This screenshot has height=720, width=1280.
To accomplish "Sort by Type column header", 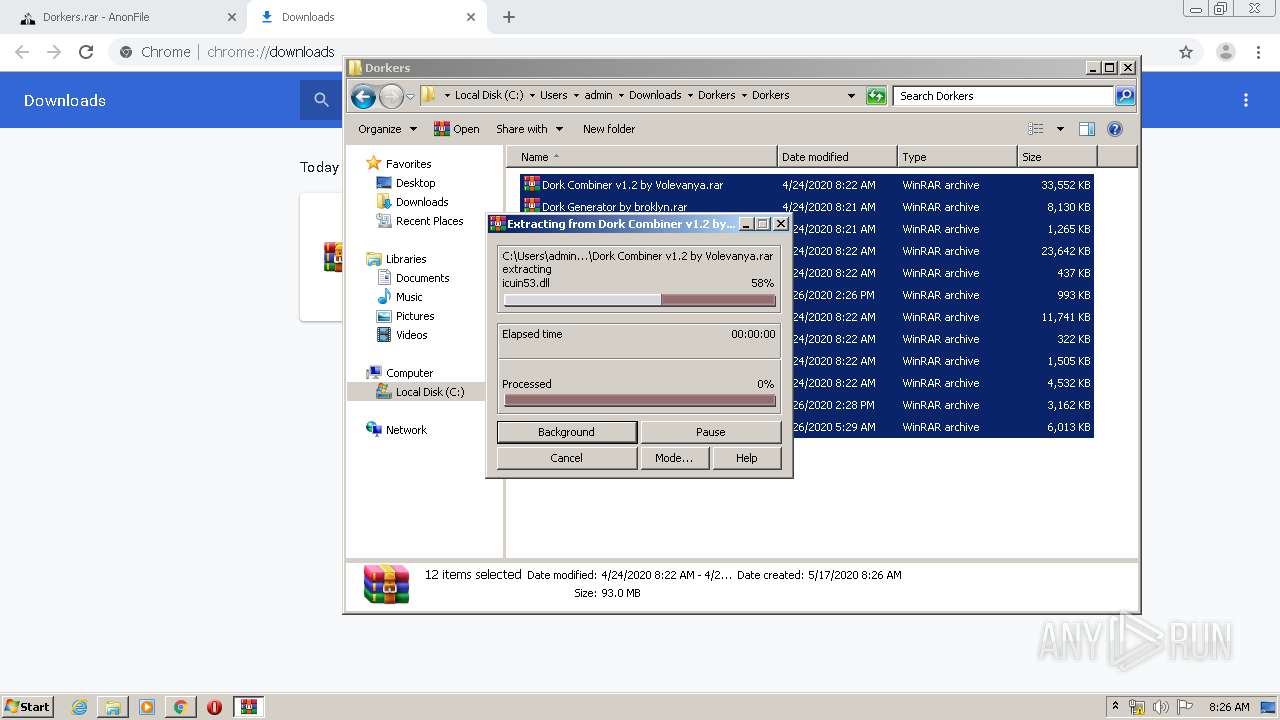I will [957, 157].
